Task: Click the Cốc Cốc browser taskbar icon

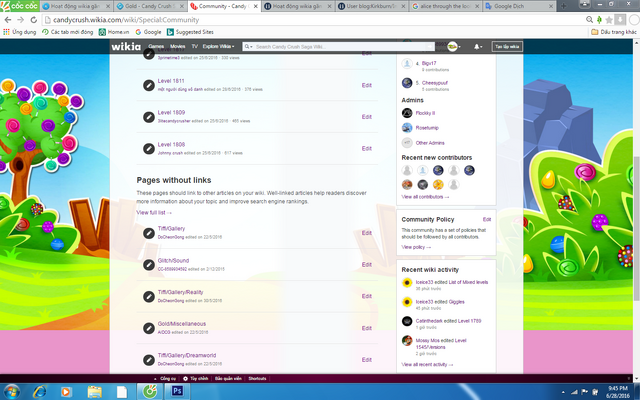Action: 149,391
